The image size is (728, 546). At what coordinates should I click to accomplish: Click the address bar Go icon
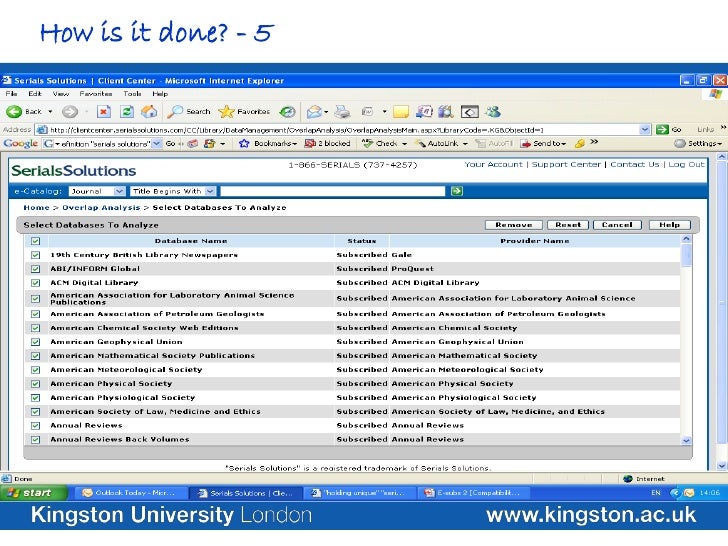[662, 130]
